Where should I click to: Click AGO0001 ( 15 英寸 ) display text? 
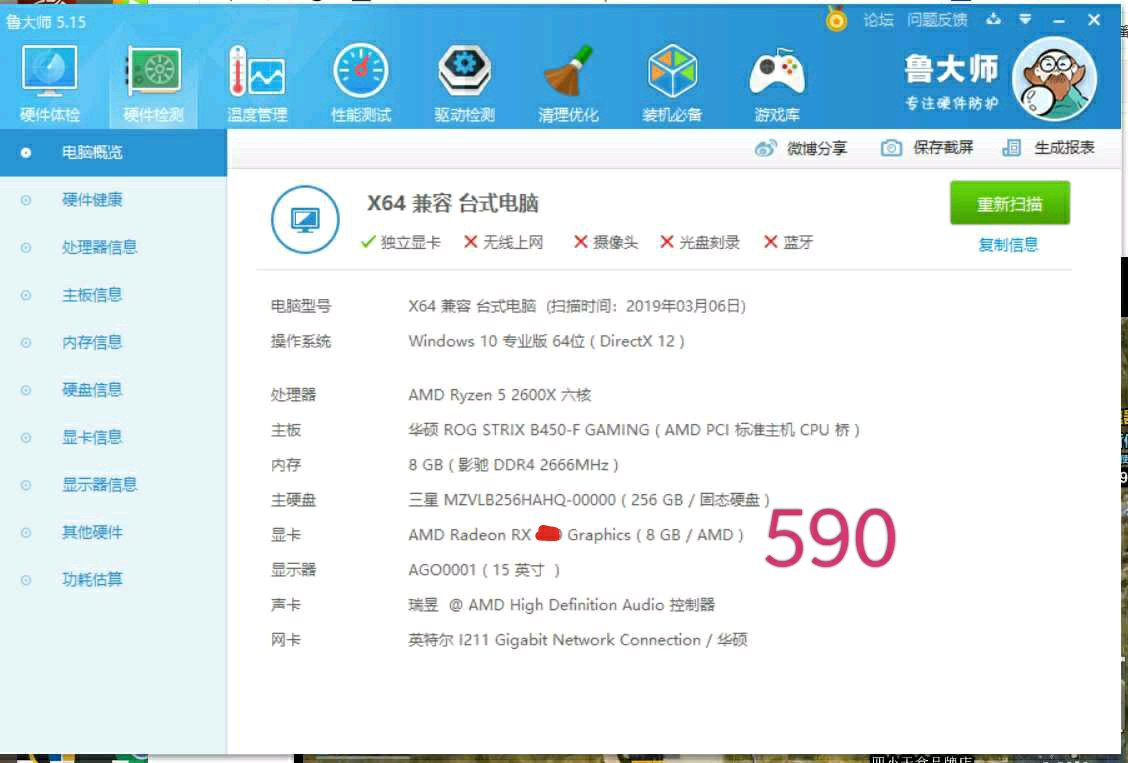(x=483, y=570)
